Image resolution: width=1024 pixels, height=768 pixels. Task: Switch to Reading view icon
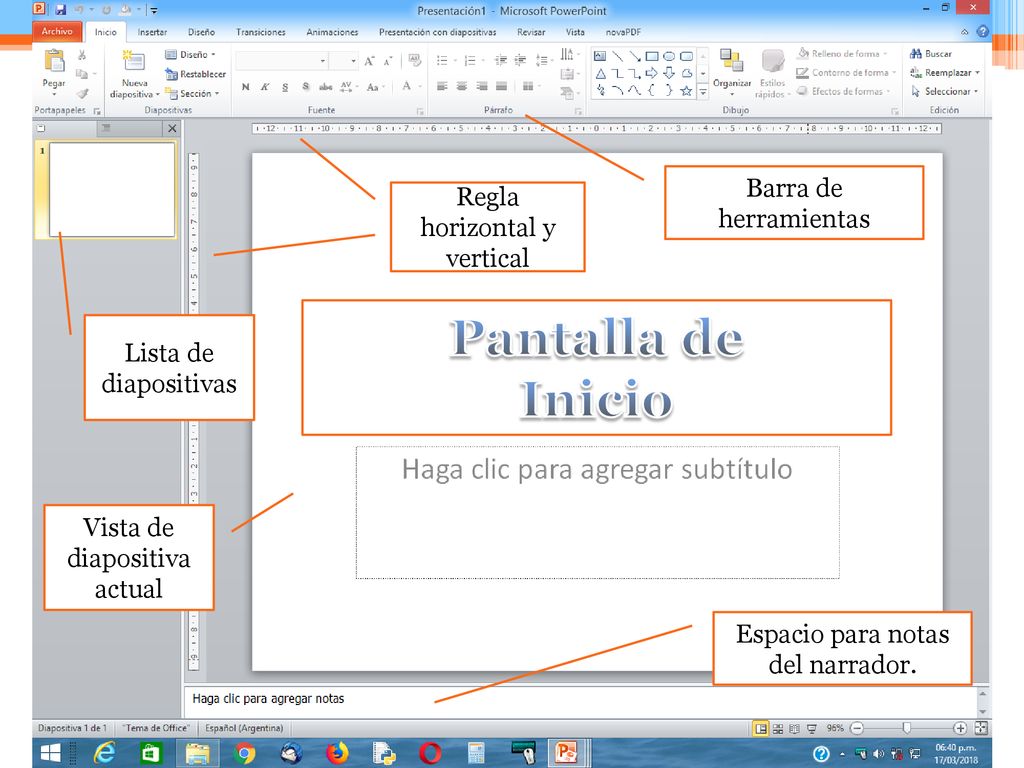click(794, 728)
